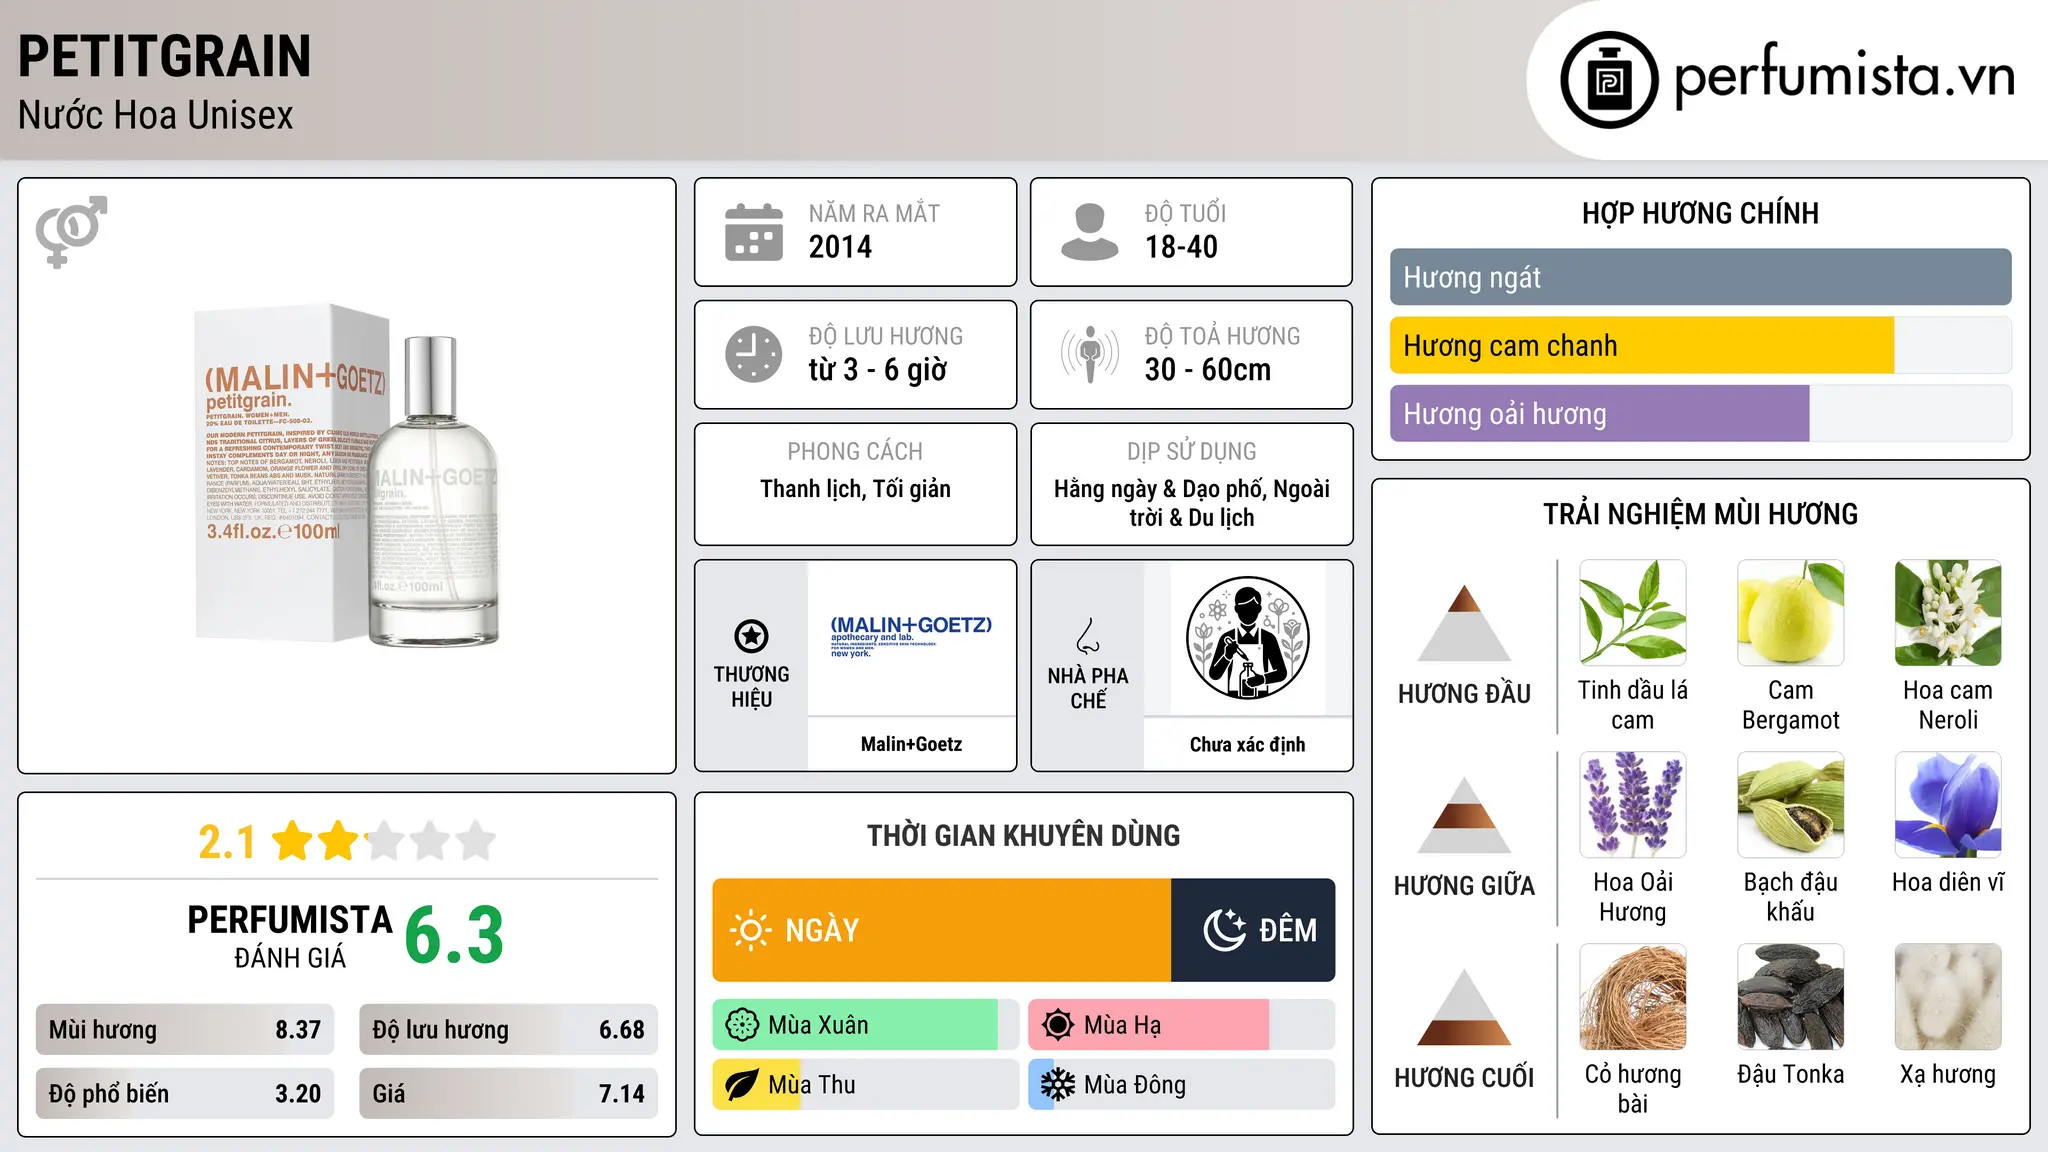Click the Dịp sử dụng label
The width and height of the screenshot is (2048, 1152).
pyautogui.click(x=1191, y=452)
